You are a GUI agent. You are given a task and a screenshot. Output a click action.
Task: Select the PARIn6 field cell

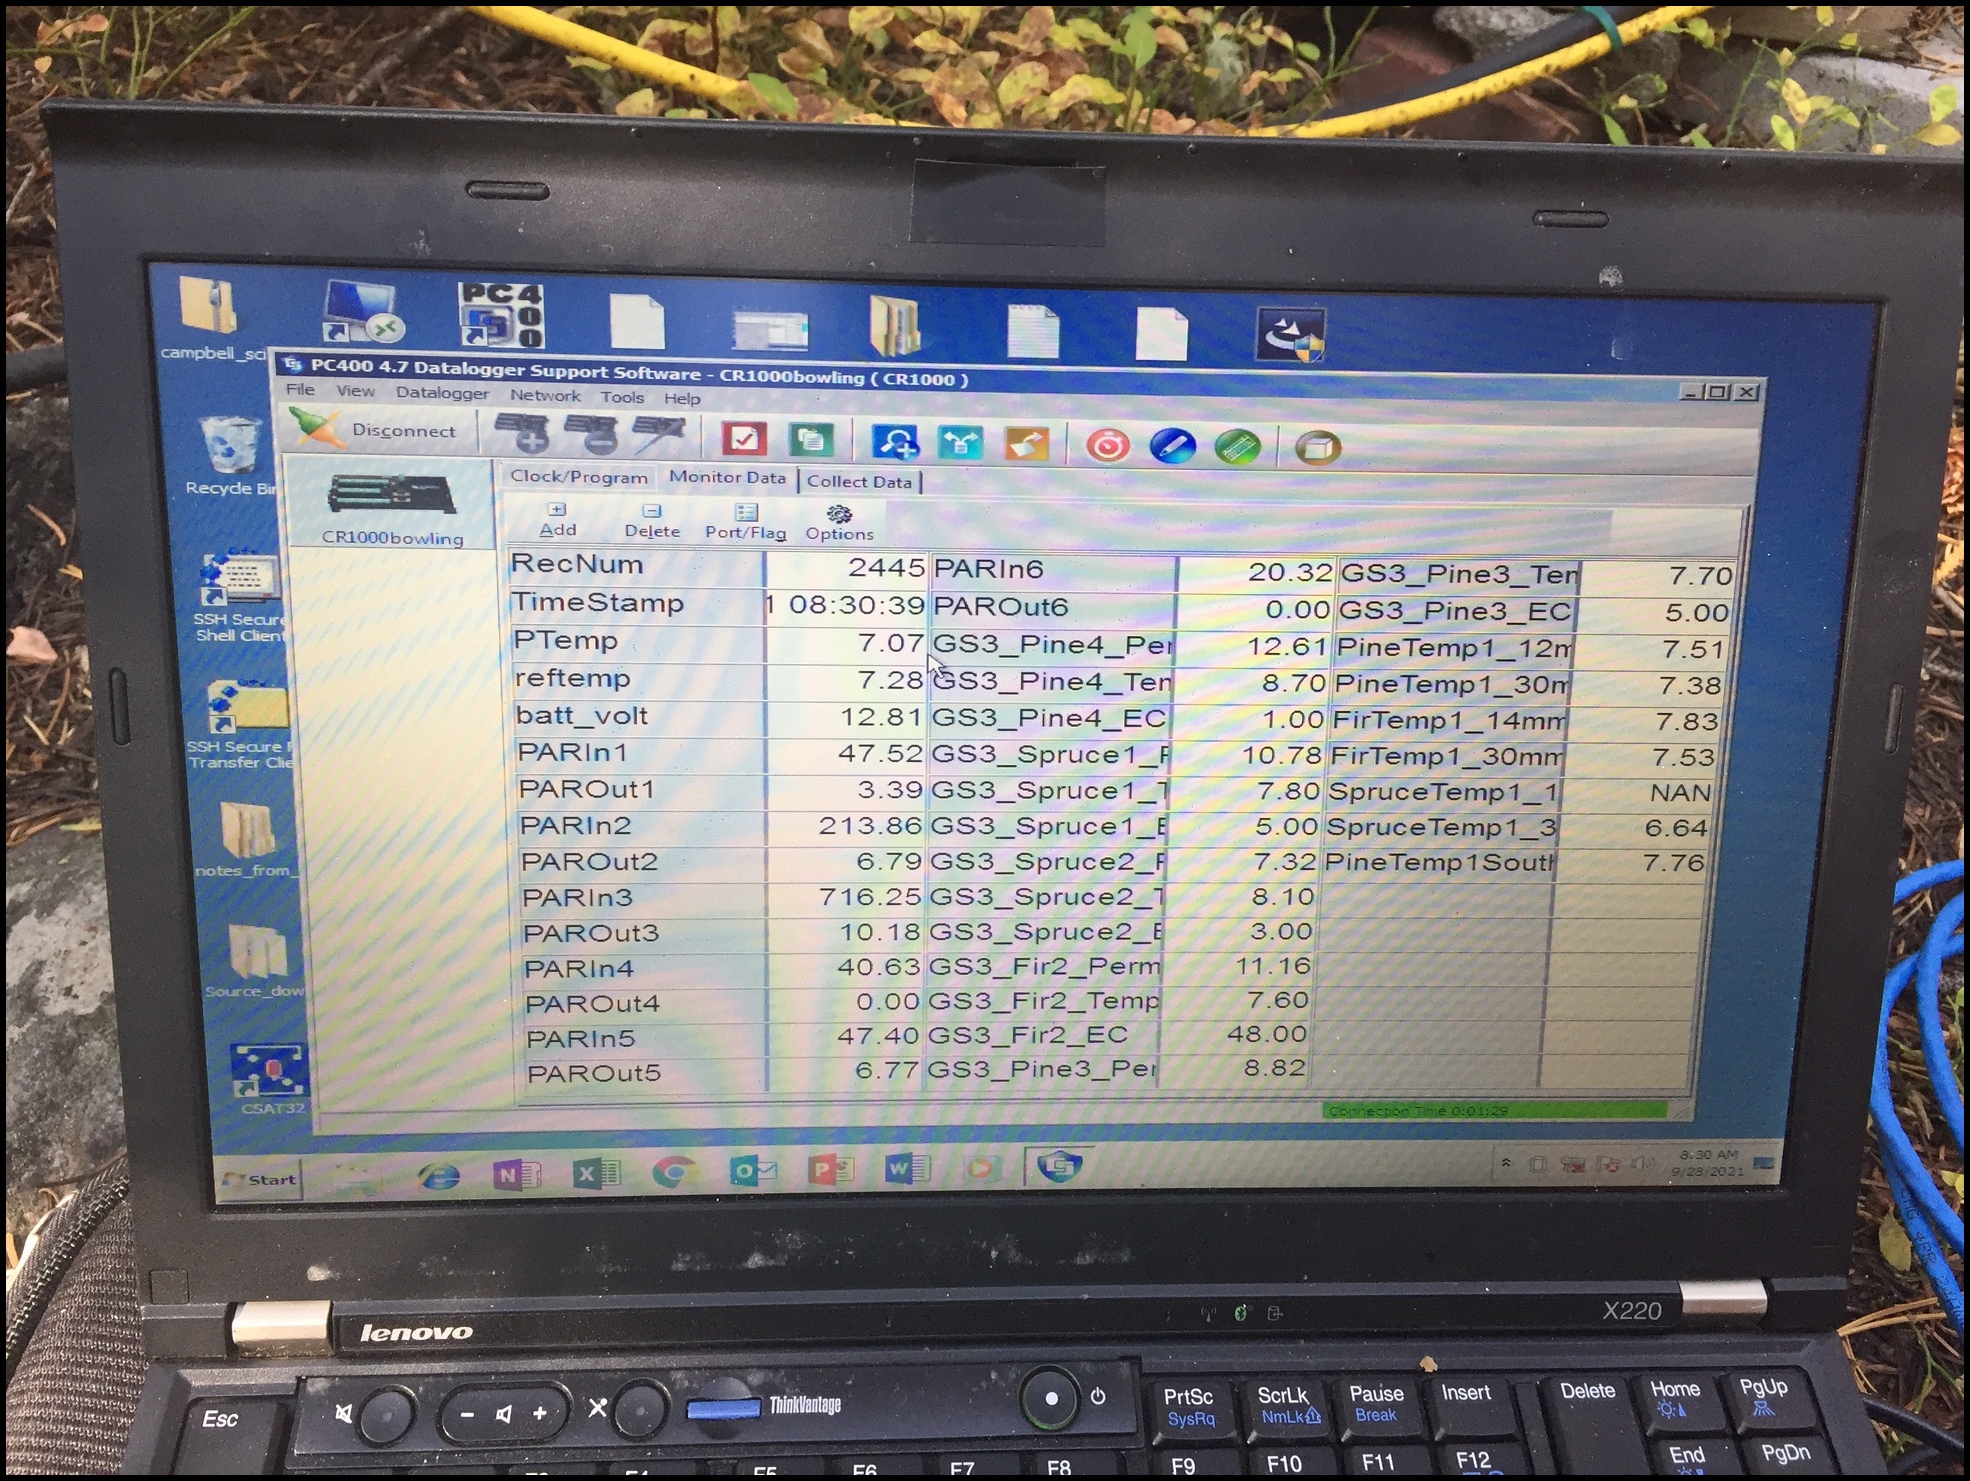pyautogui.click(x=1054, y=569)
